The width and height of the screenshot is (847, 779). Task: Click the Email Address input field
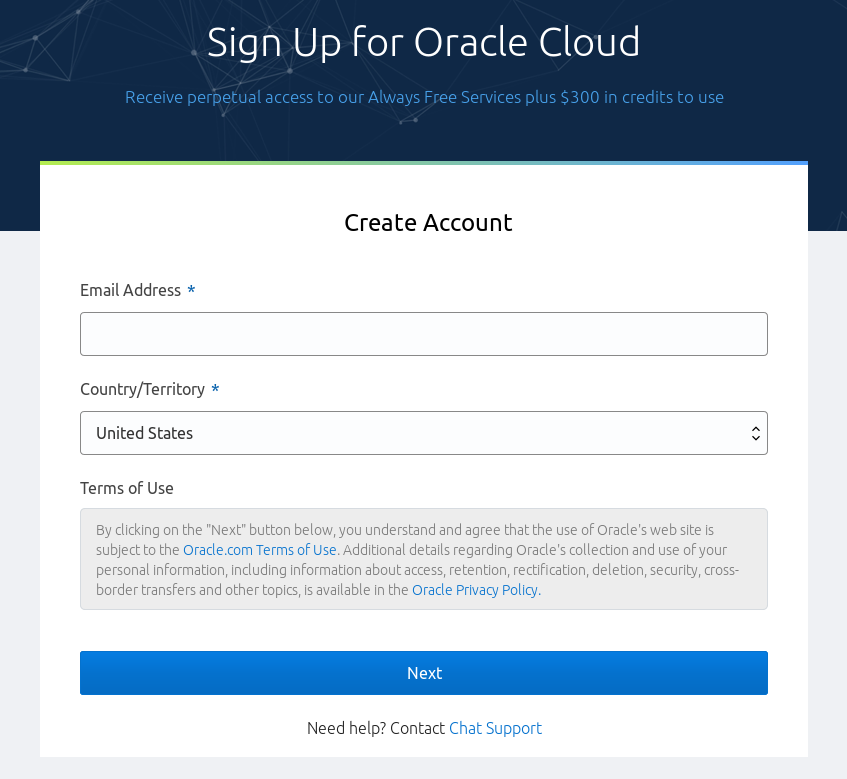423,334
